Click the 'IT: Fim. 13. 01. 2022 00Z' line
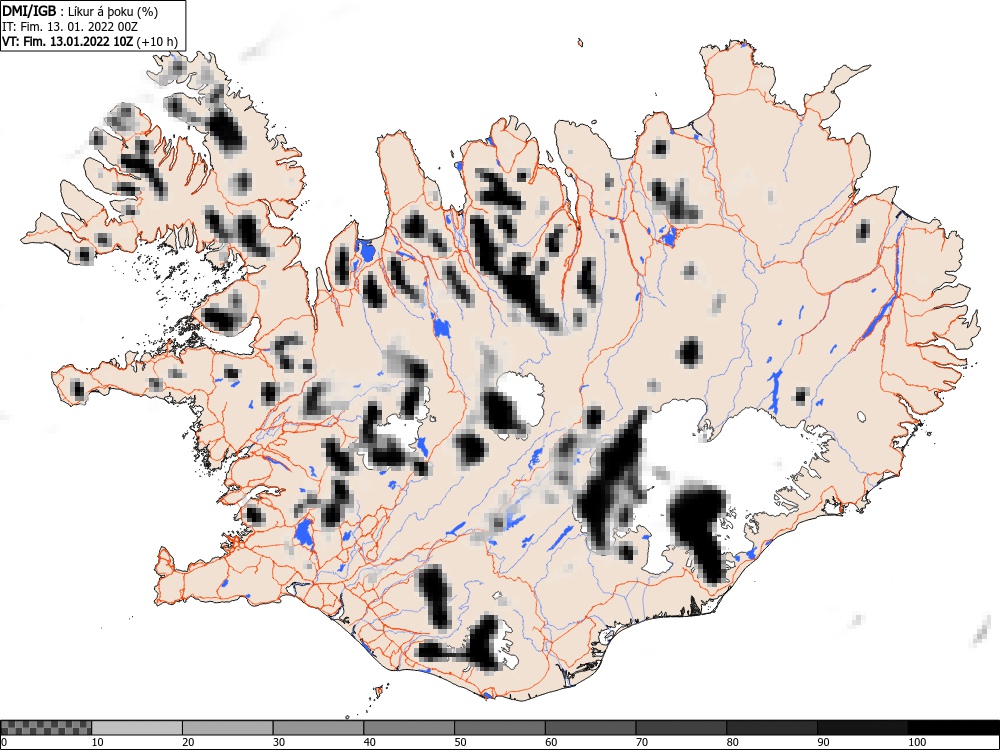1000x750 pixels. point(70,27)
